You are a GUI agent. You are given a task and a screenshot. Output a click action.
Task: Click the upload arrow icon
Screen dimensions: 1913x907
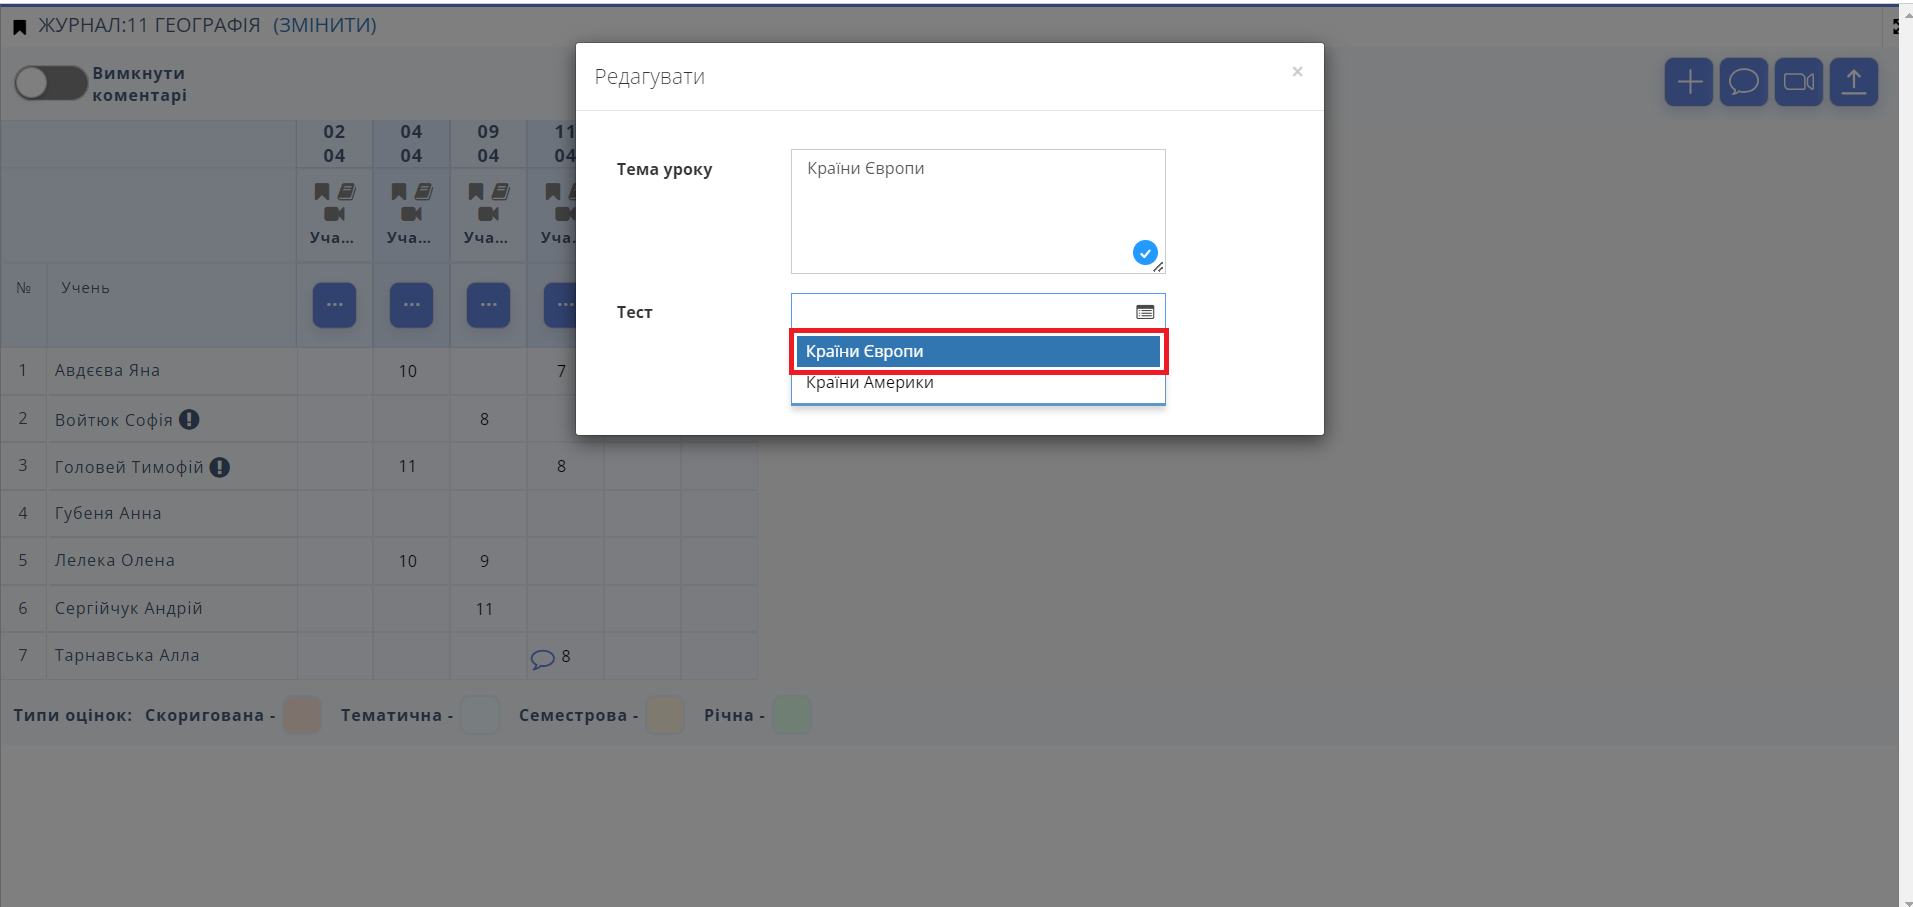pyautogui.click(x=1853, y=82)
